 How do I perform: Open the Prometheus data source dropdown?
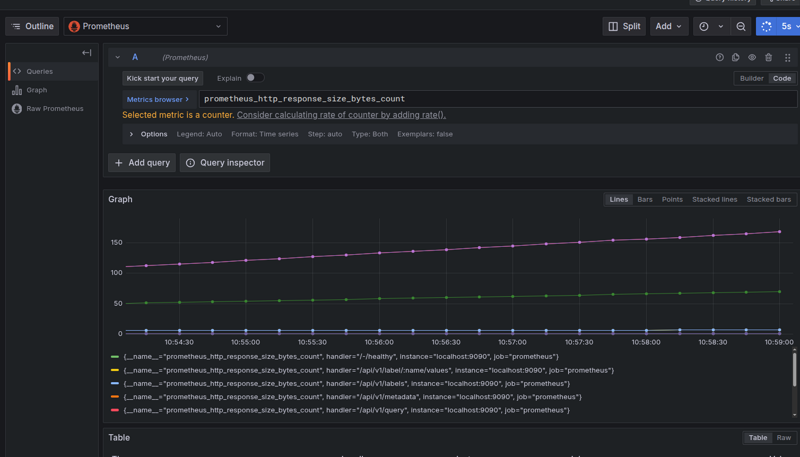145,26
